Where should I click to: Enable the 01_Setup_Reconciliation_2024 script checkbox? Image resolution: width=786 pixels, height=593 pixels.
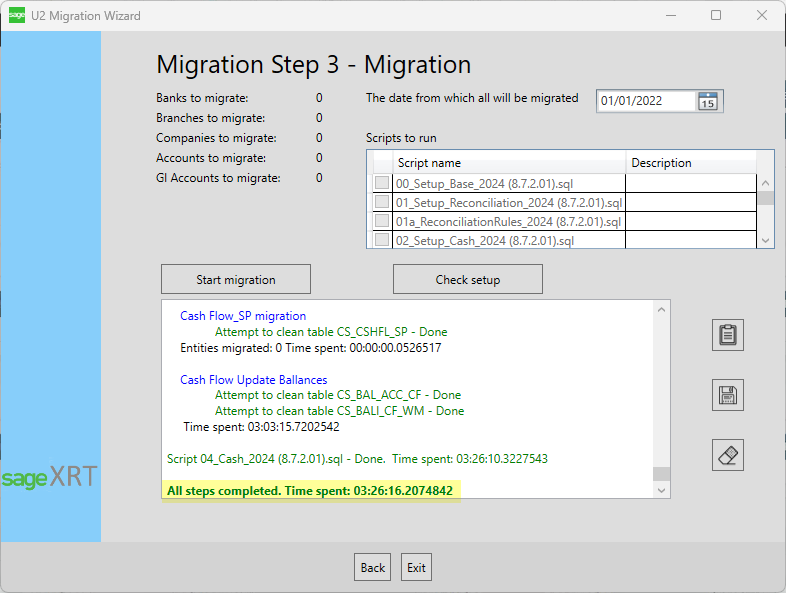(382, 202)
